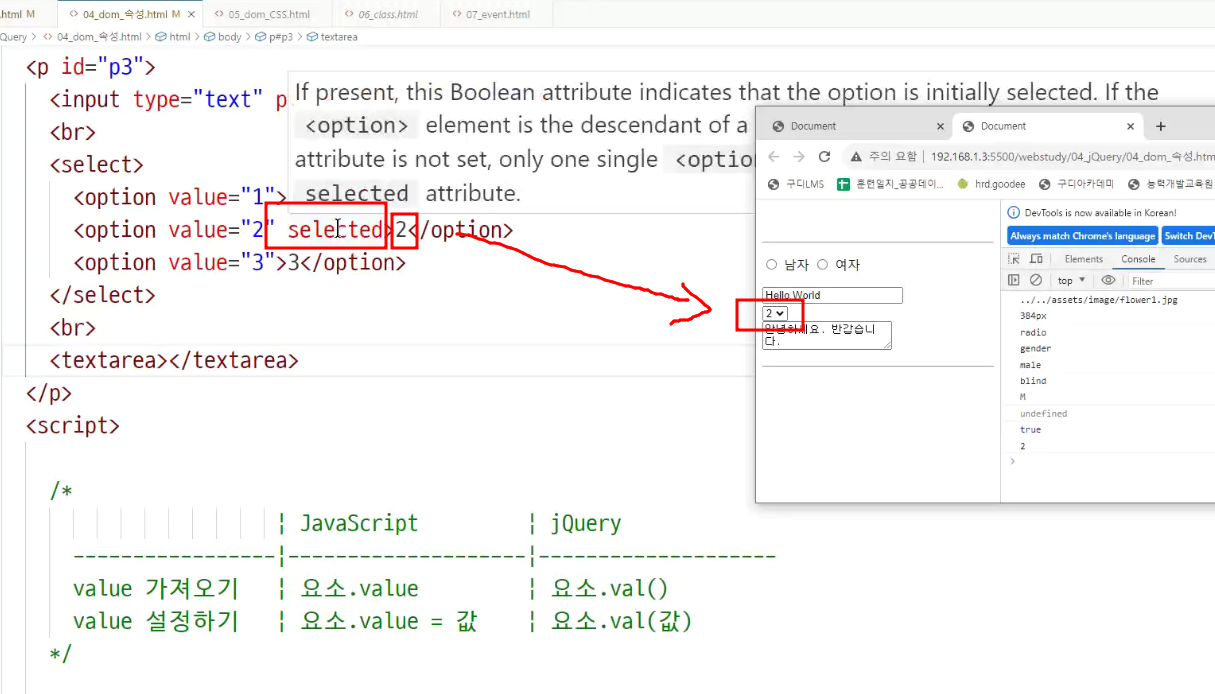Viewport: 1215px width, 694px height.
Task: Close the active second Document browser tab
Action: click(x=1131, y=126)
